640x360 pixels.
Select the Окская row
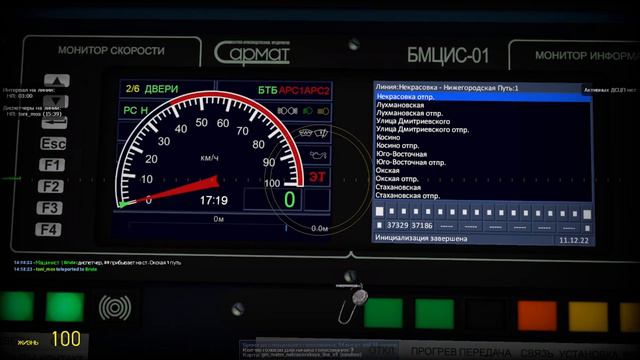point(483,171)
